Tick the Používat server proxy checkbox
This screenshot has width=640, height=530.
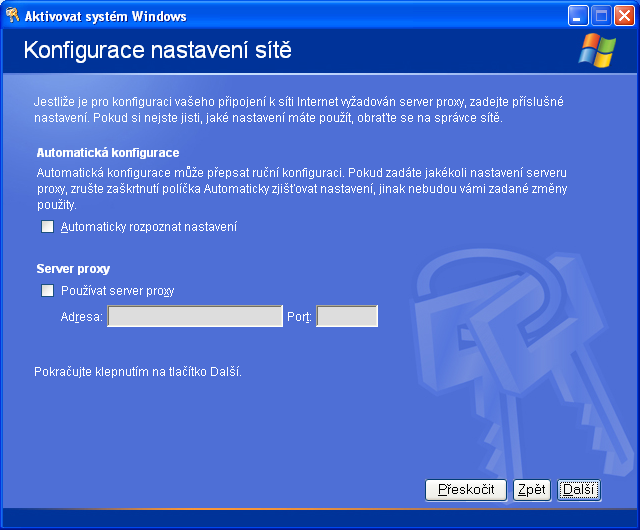pos(47,291)
